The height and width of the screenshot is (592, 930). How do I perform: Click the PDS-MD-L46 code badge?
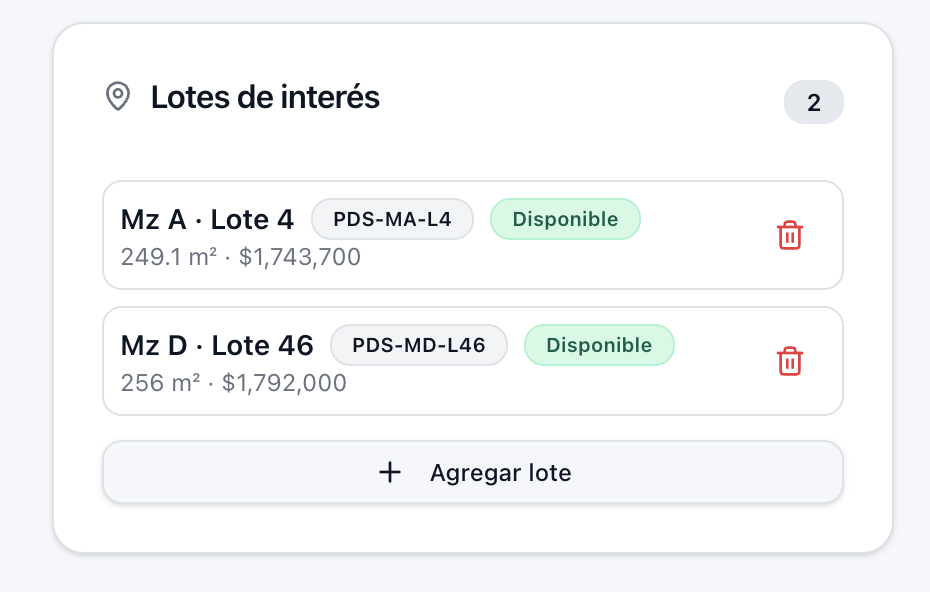(x=419, y=345)
